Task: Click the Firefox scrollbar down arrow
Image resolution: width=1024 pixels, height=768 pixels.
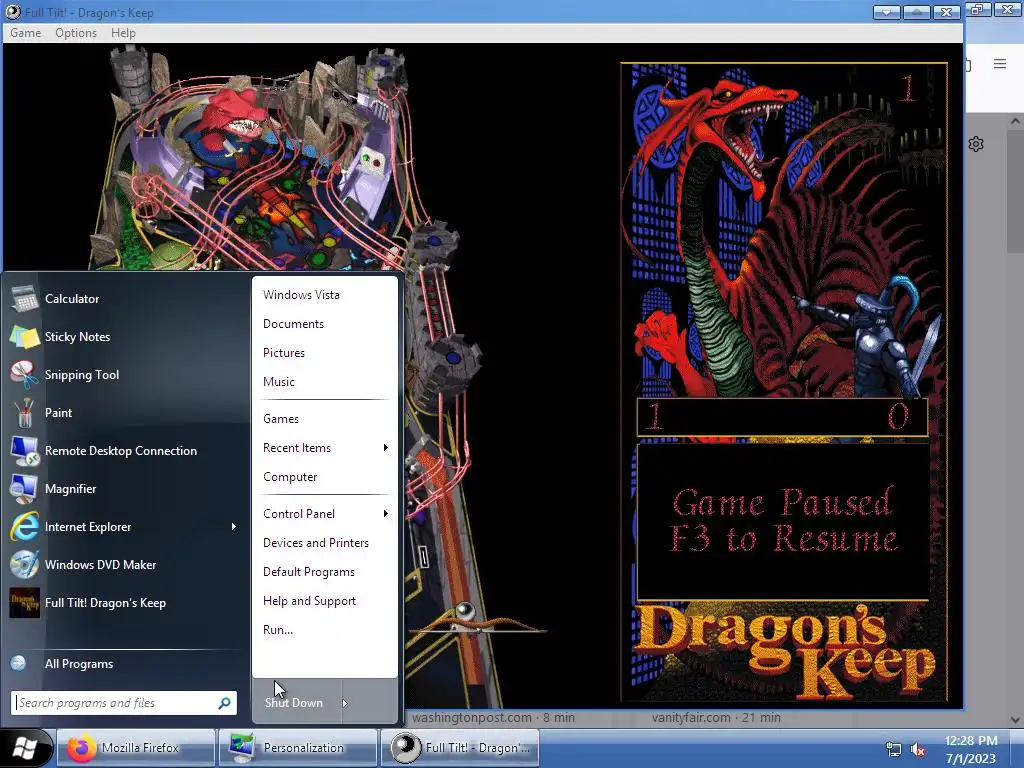Action: click(x=1015, y=719)
